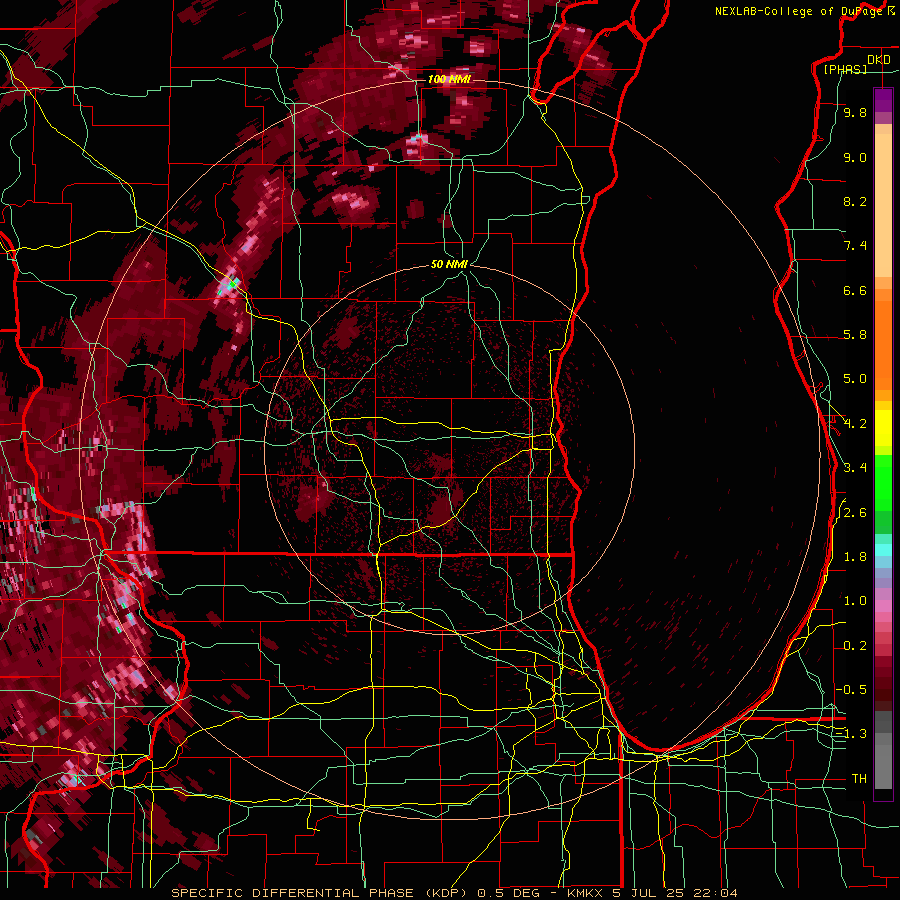900x900 pixels.
Task: Click the TH threshold label on the scale
Action: 859,779
